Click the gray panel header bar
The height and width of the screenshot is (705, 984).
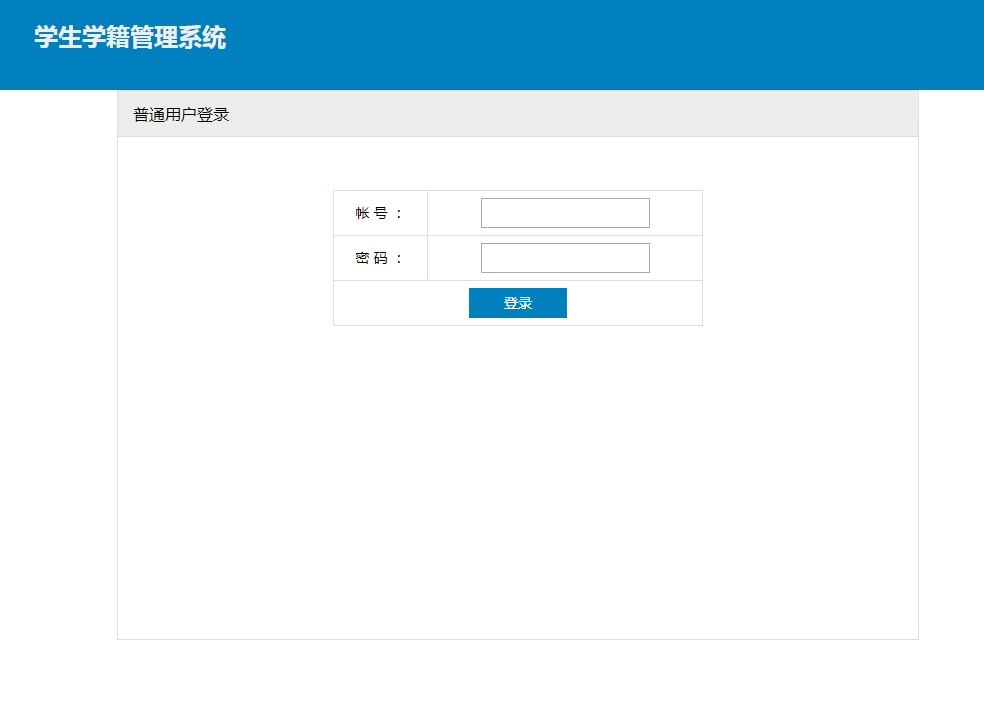[x=565, y=114]
